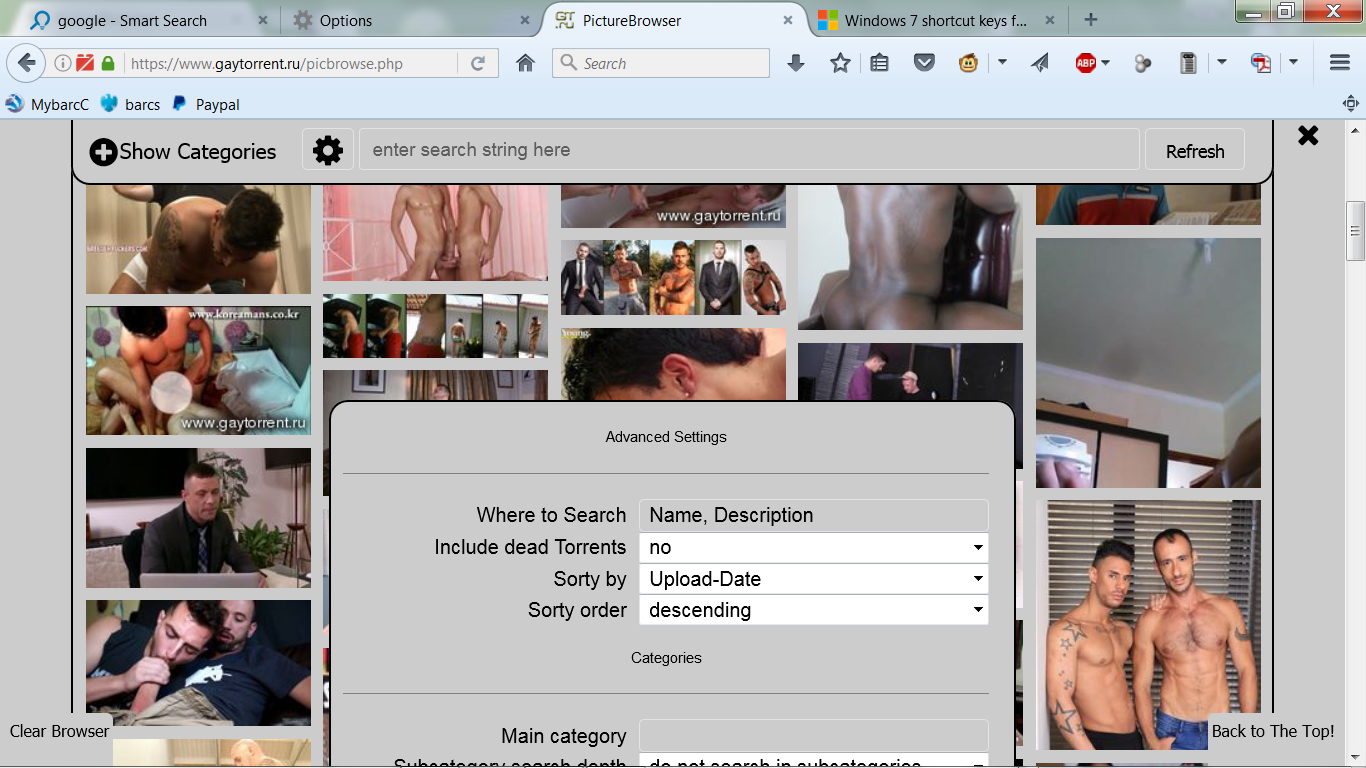
Task: Expand the Sorty by Upload-Date dropdown
Action: coord(813,579)
